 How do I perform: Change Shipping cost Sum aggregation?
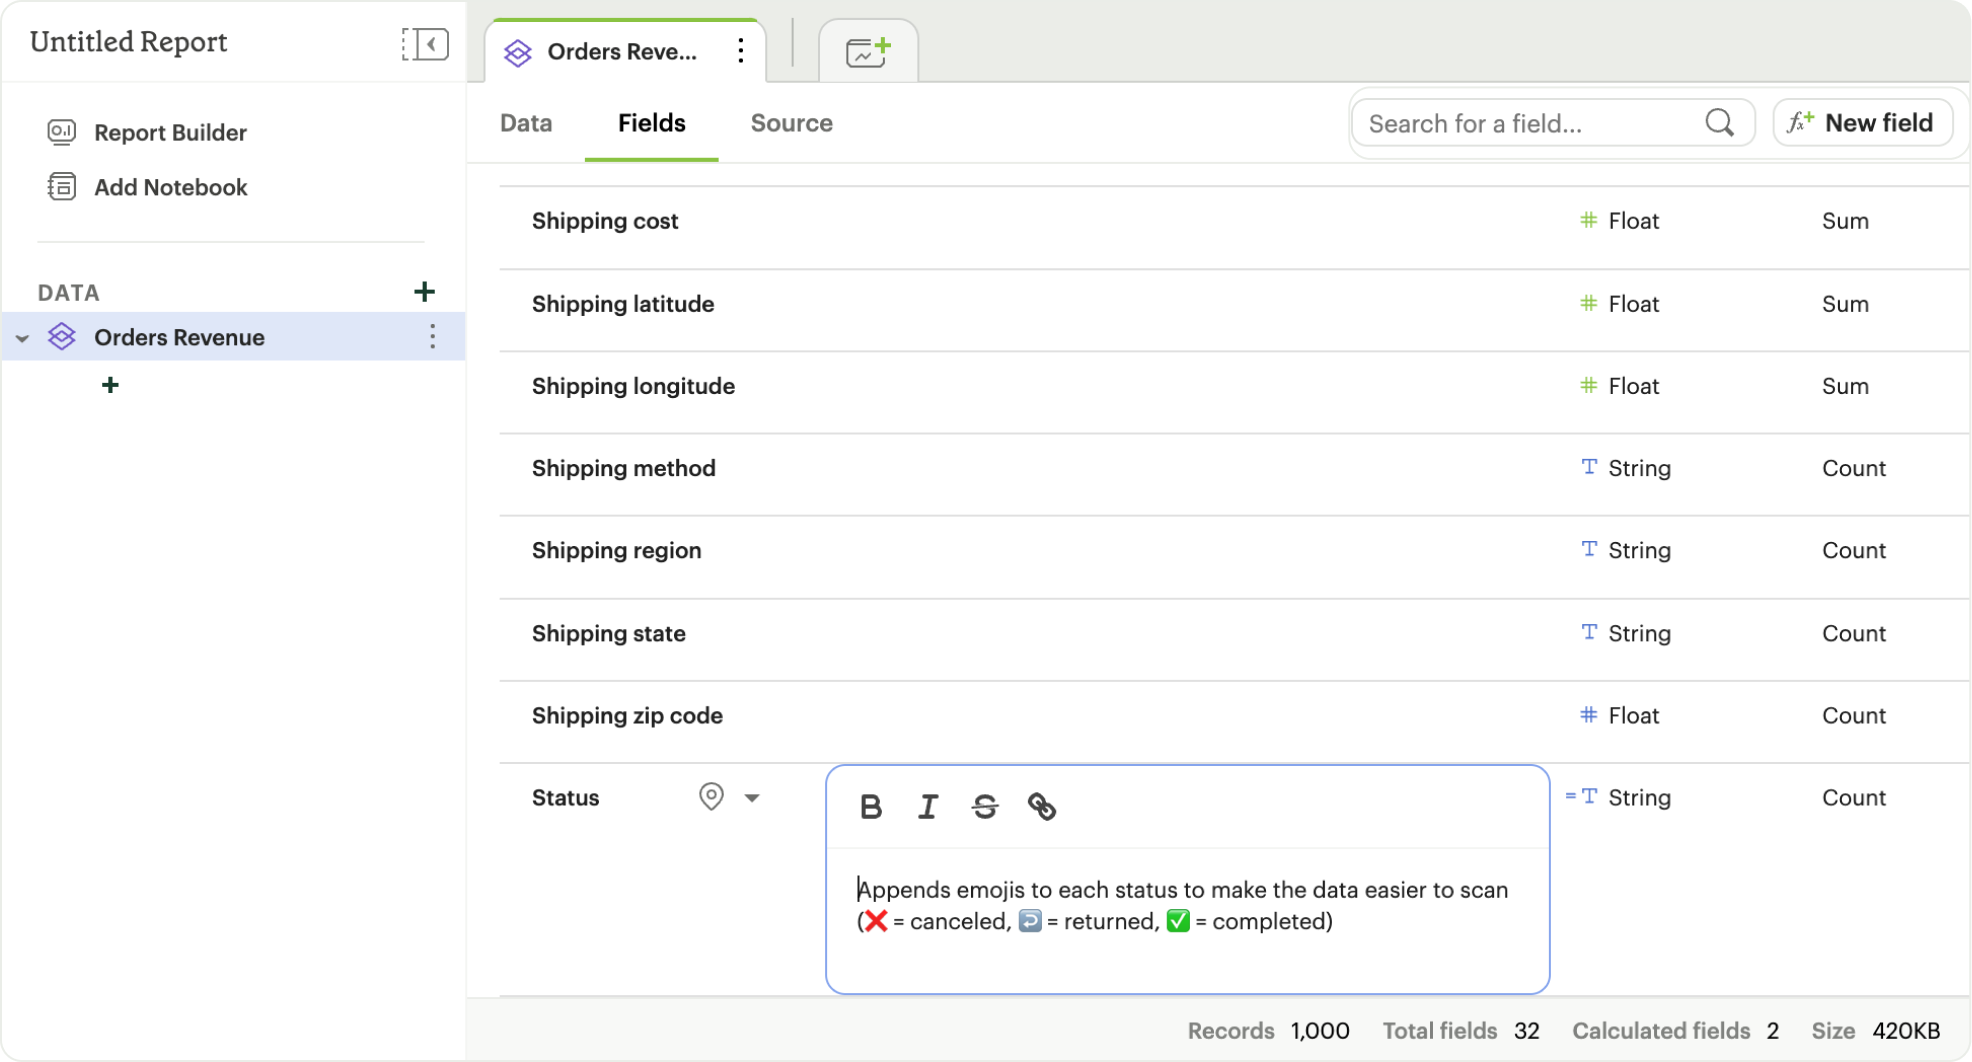pos(1845,221)
